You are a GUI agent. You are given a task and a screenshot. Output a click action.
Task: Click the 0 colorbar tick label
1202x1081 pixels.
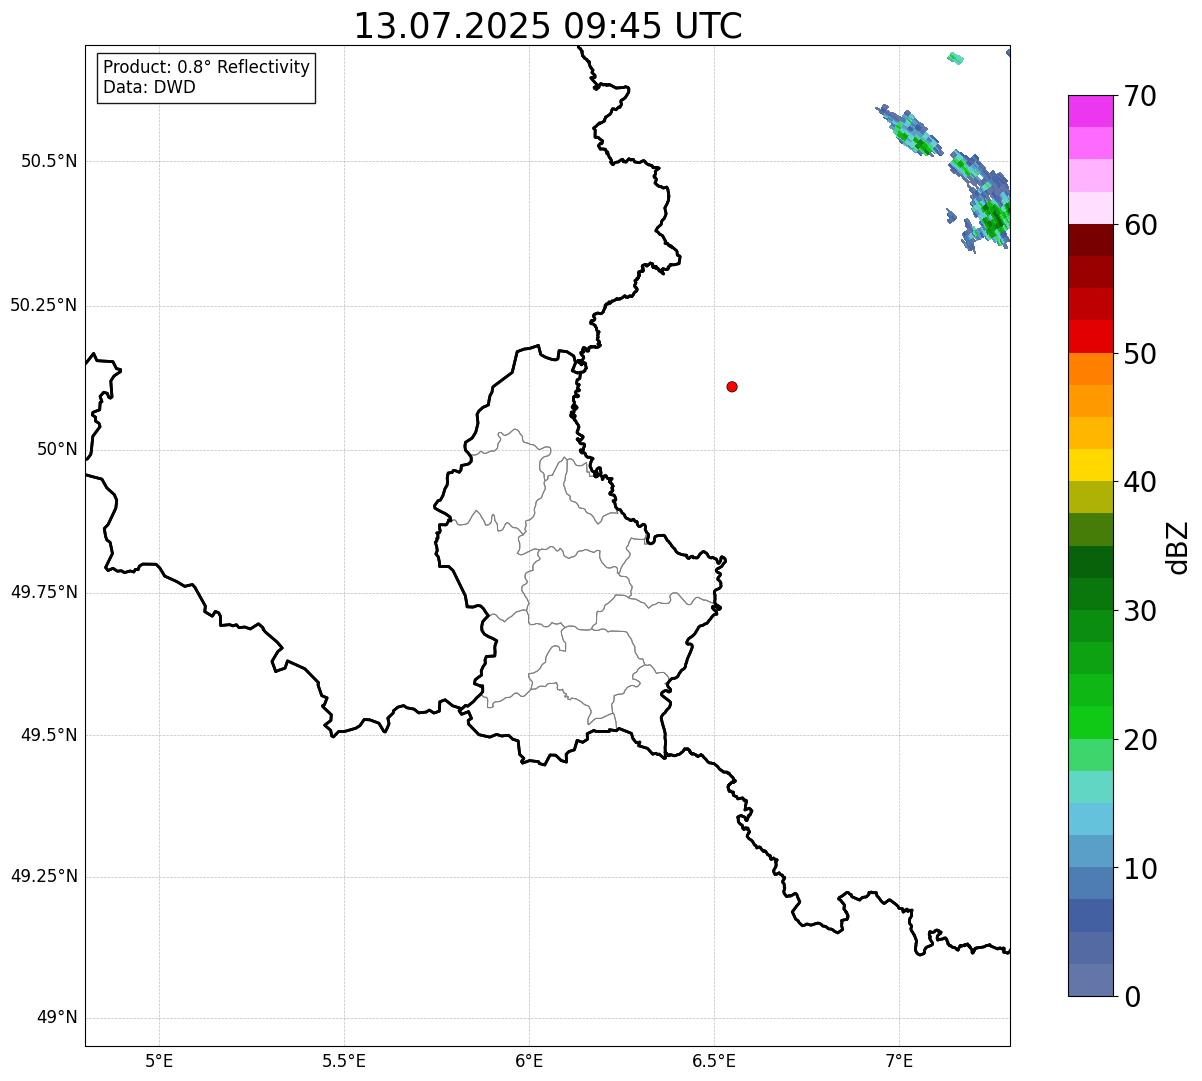[x=1131, y=997]
